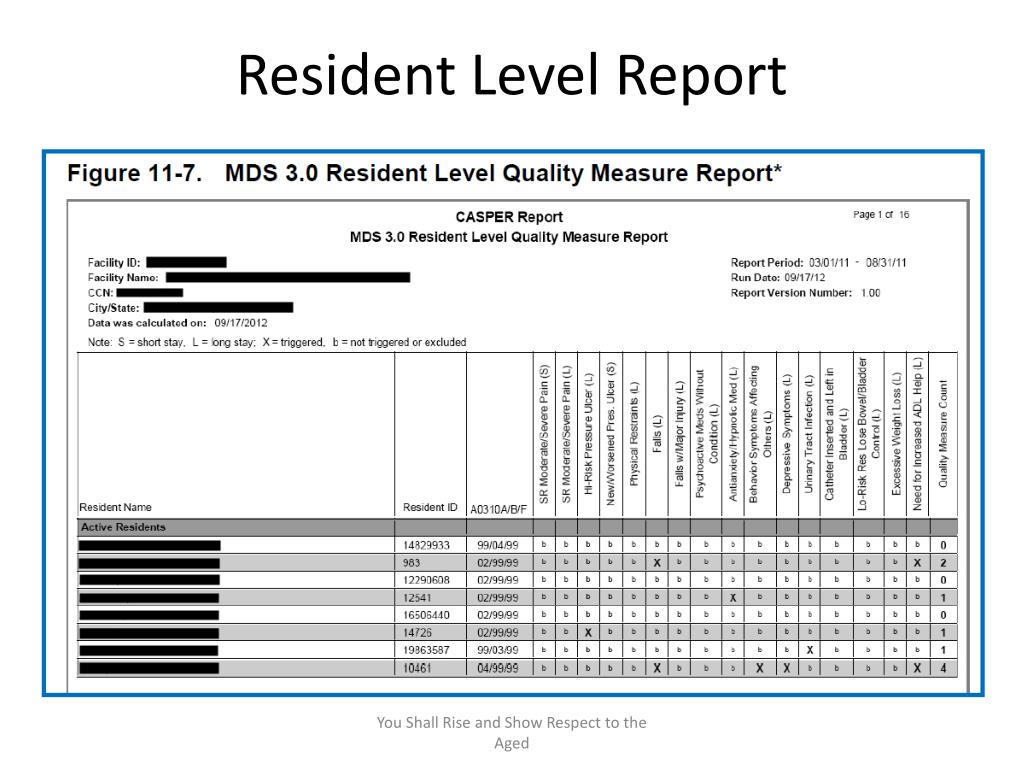The height and width of the screenshot is (768, 1024).
Task: Click 'Lo-Risk Res Lose Bowel/Bladder Control (L)' header
Action: [869, 434]
